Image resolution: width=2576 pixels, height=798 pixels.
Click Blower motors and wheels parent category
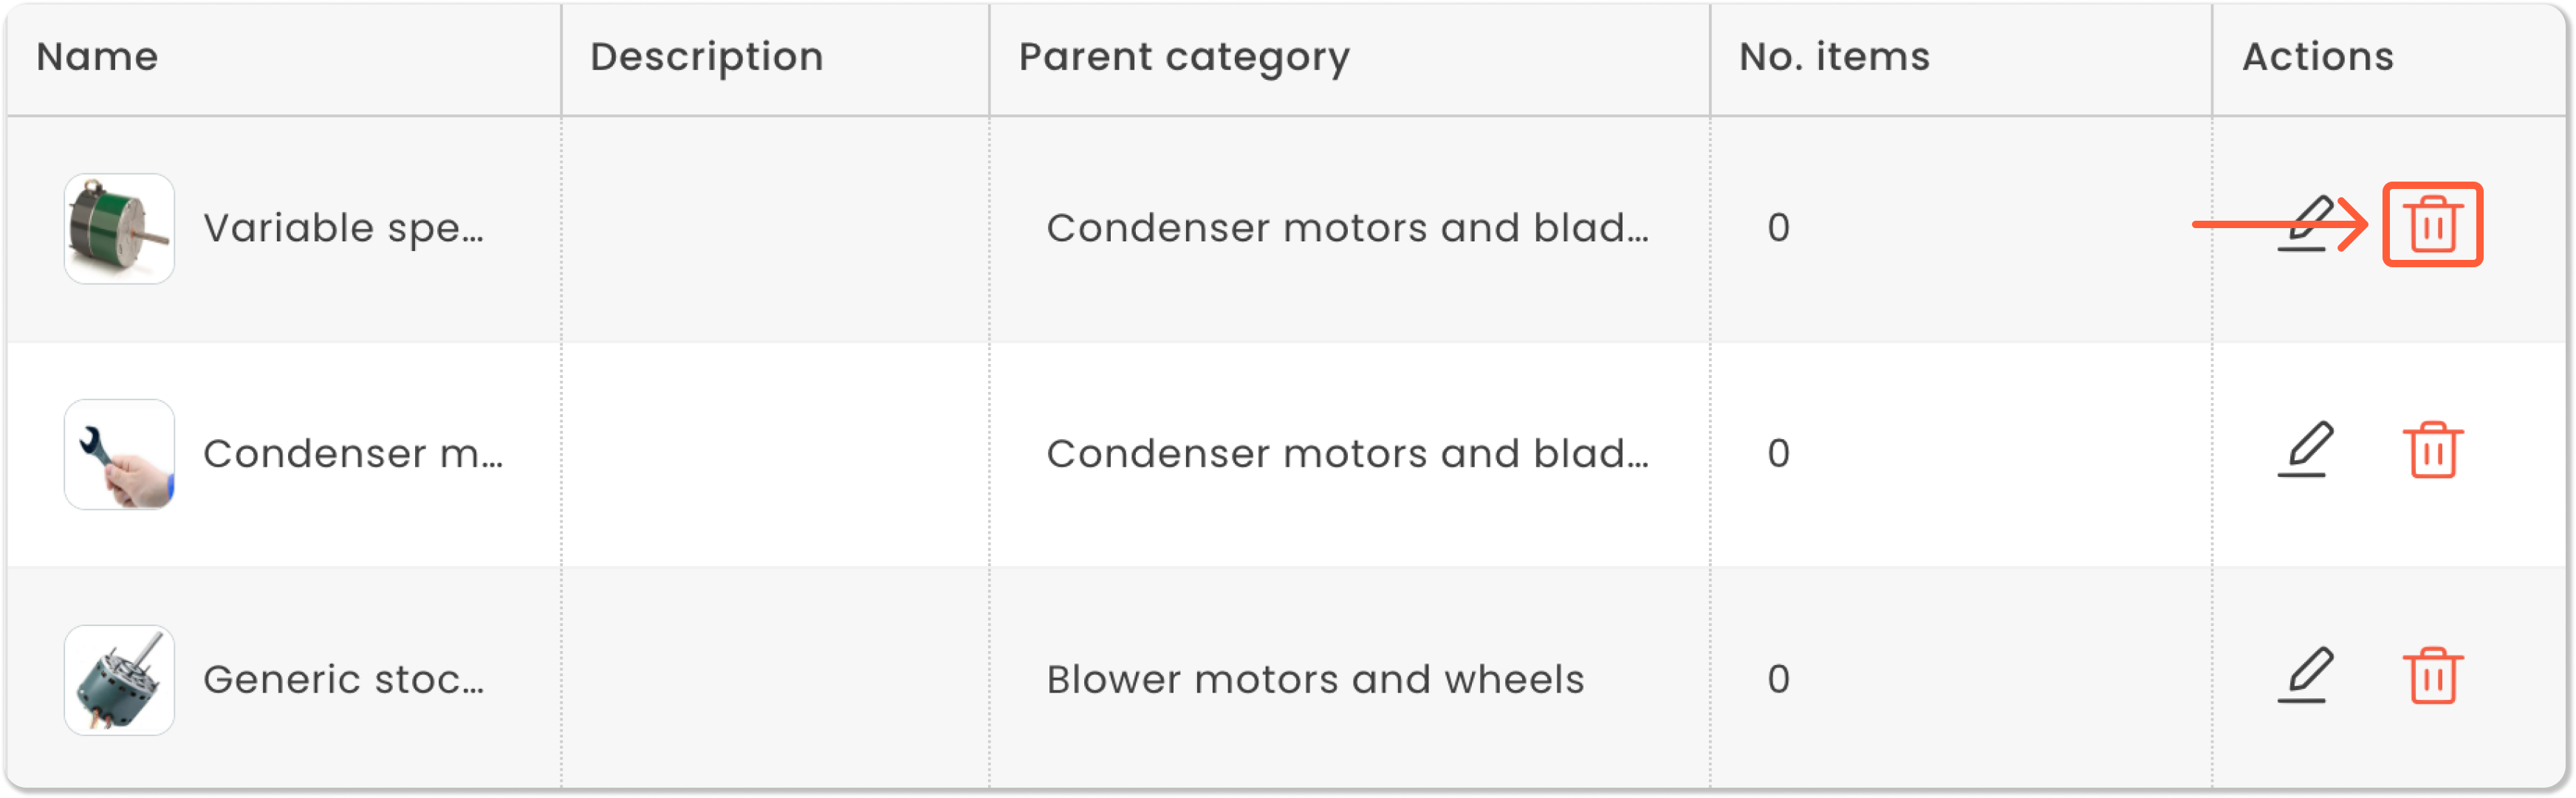pyautogui.click(x=1315, y=681)
